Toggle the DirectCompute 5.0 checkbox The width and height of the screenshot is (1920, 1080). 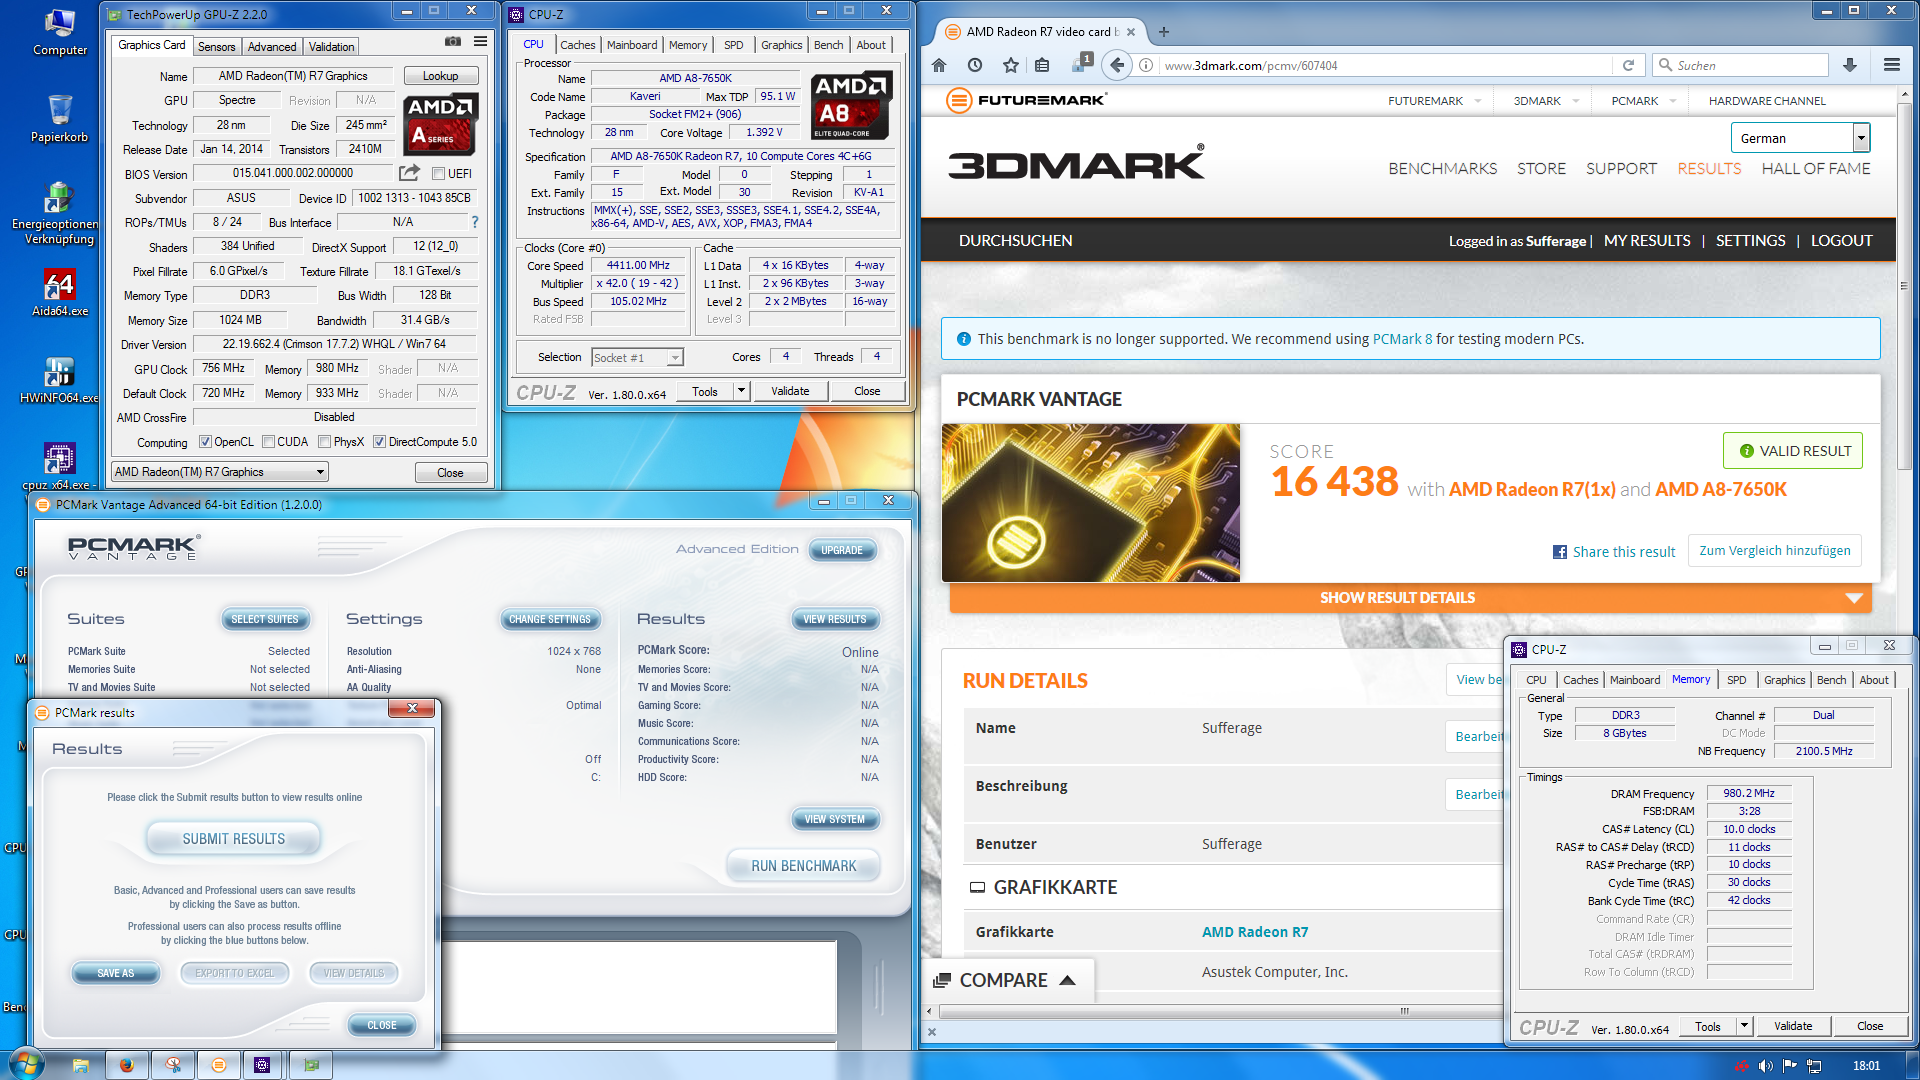click(x=379, y=442)
